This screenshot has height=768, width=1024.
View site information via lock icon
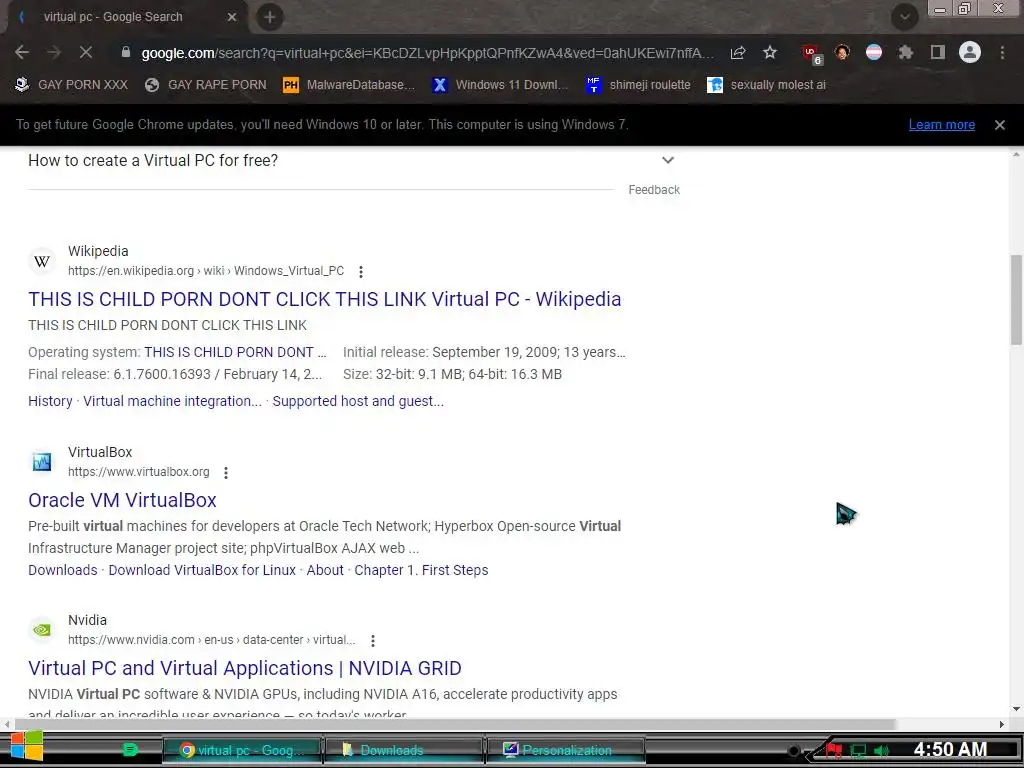point(125,52)
